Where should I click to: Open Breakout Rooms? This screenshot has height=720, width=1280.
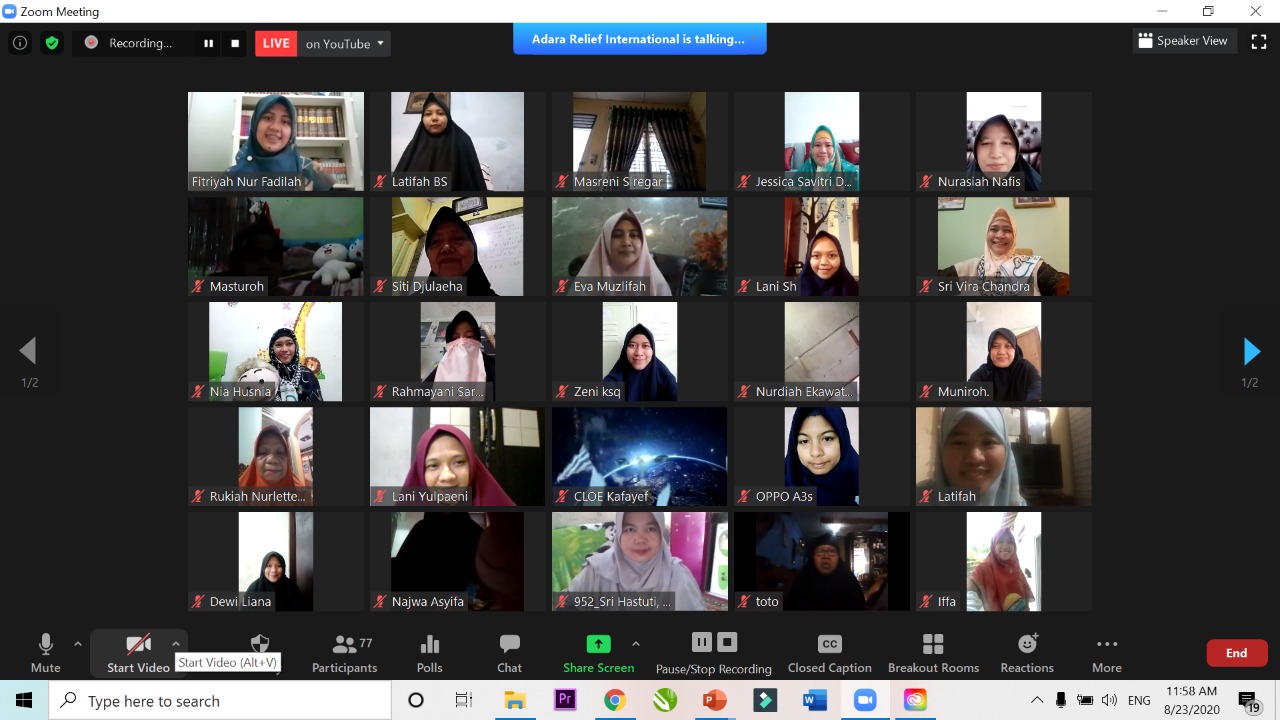coord(933,653)
